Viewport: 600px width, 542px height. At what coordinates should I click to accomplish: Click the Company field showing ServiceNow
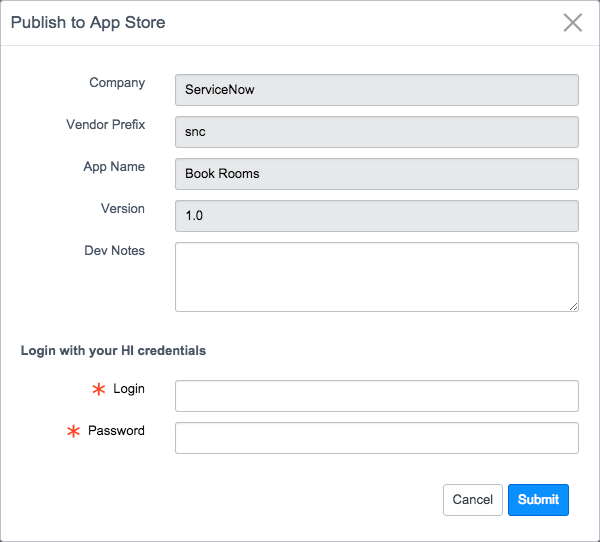[377, 90]
